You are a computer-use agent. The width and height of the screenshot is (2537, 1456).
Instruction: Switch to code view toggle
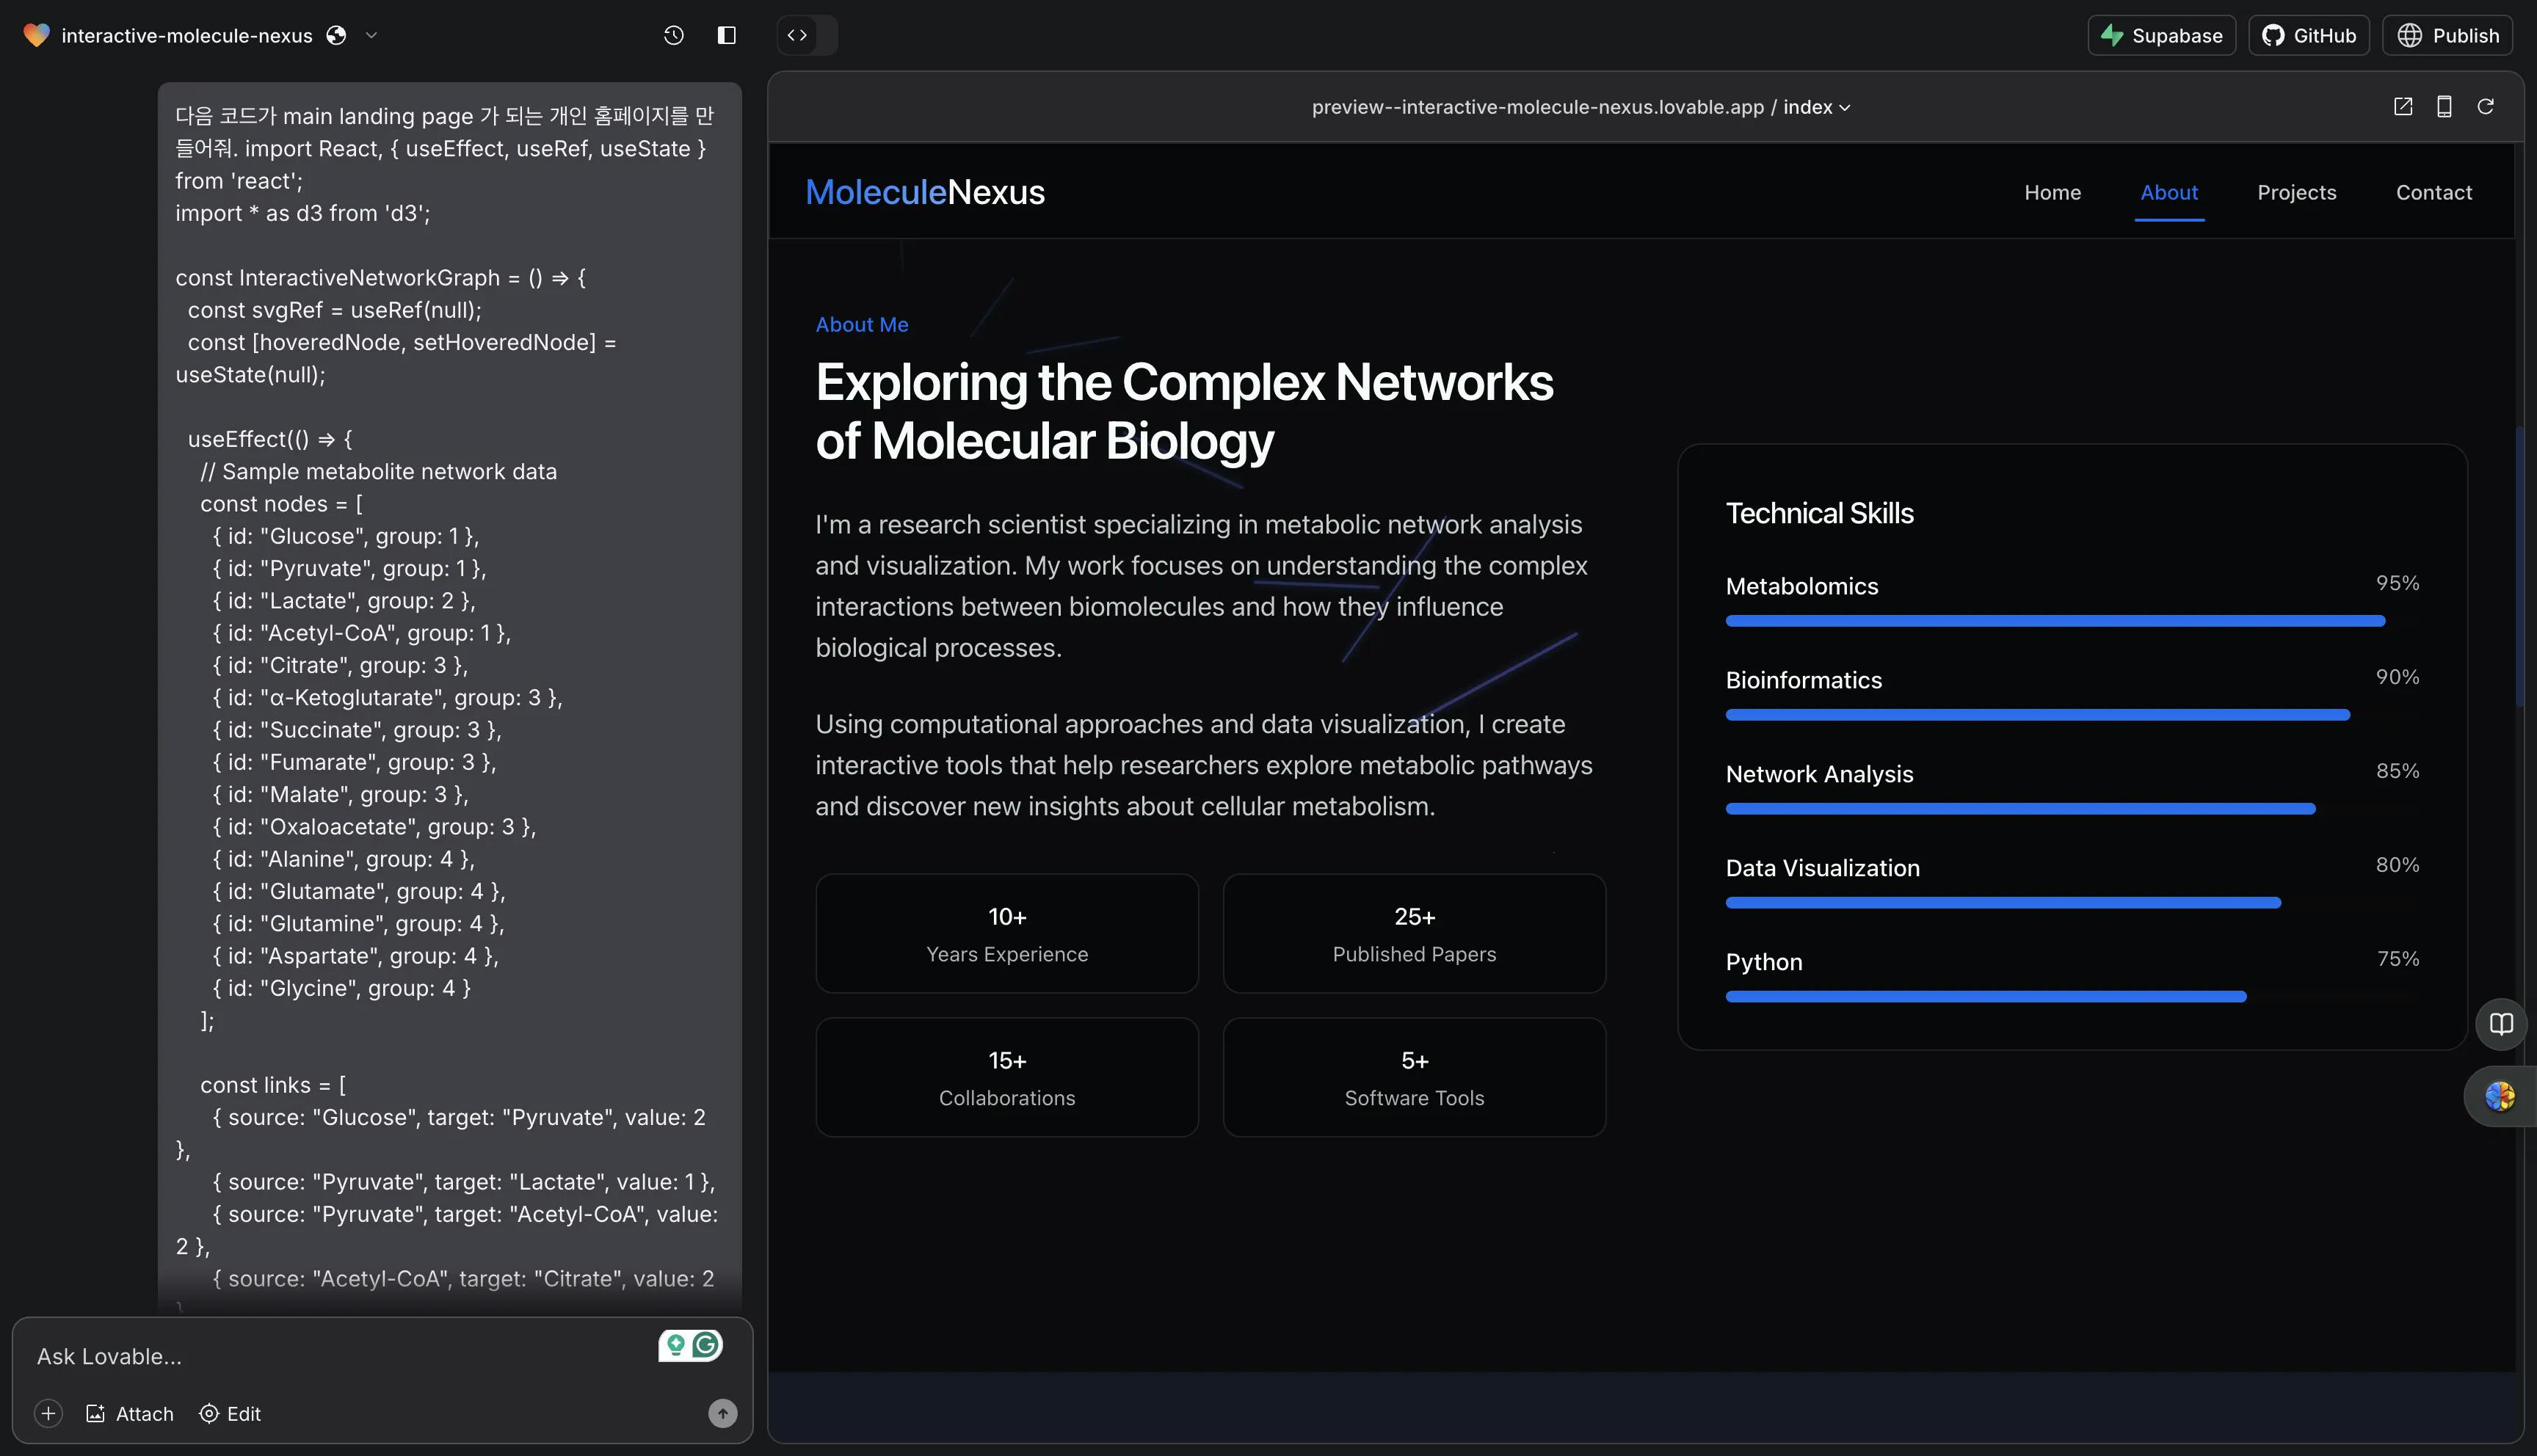797,35
